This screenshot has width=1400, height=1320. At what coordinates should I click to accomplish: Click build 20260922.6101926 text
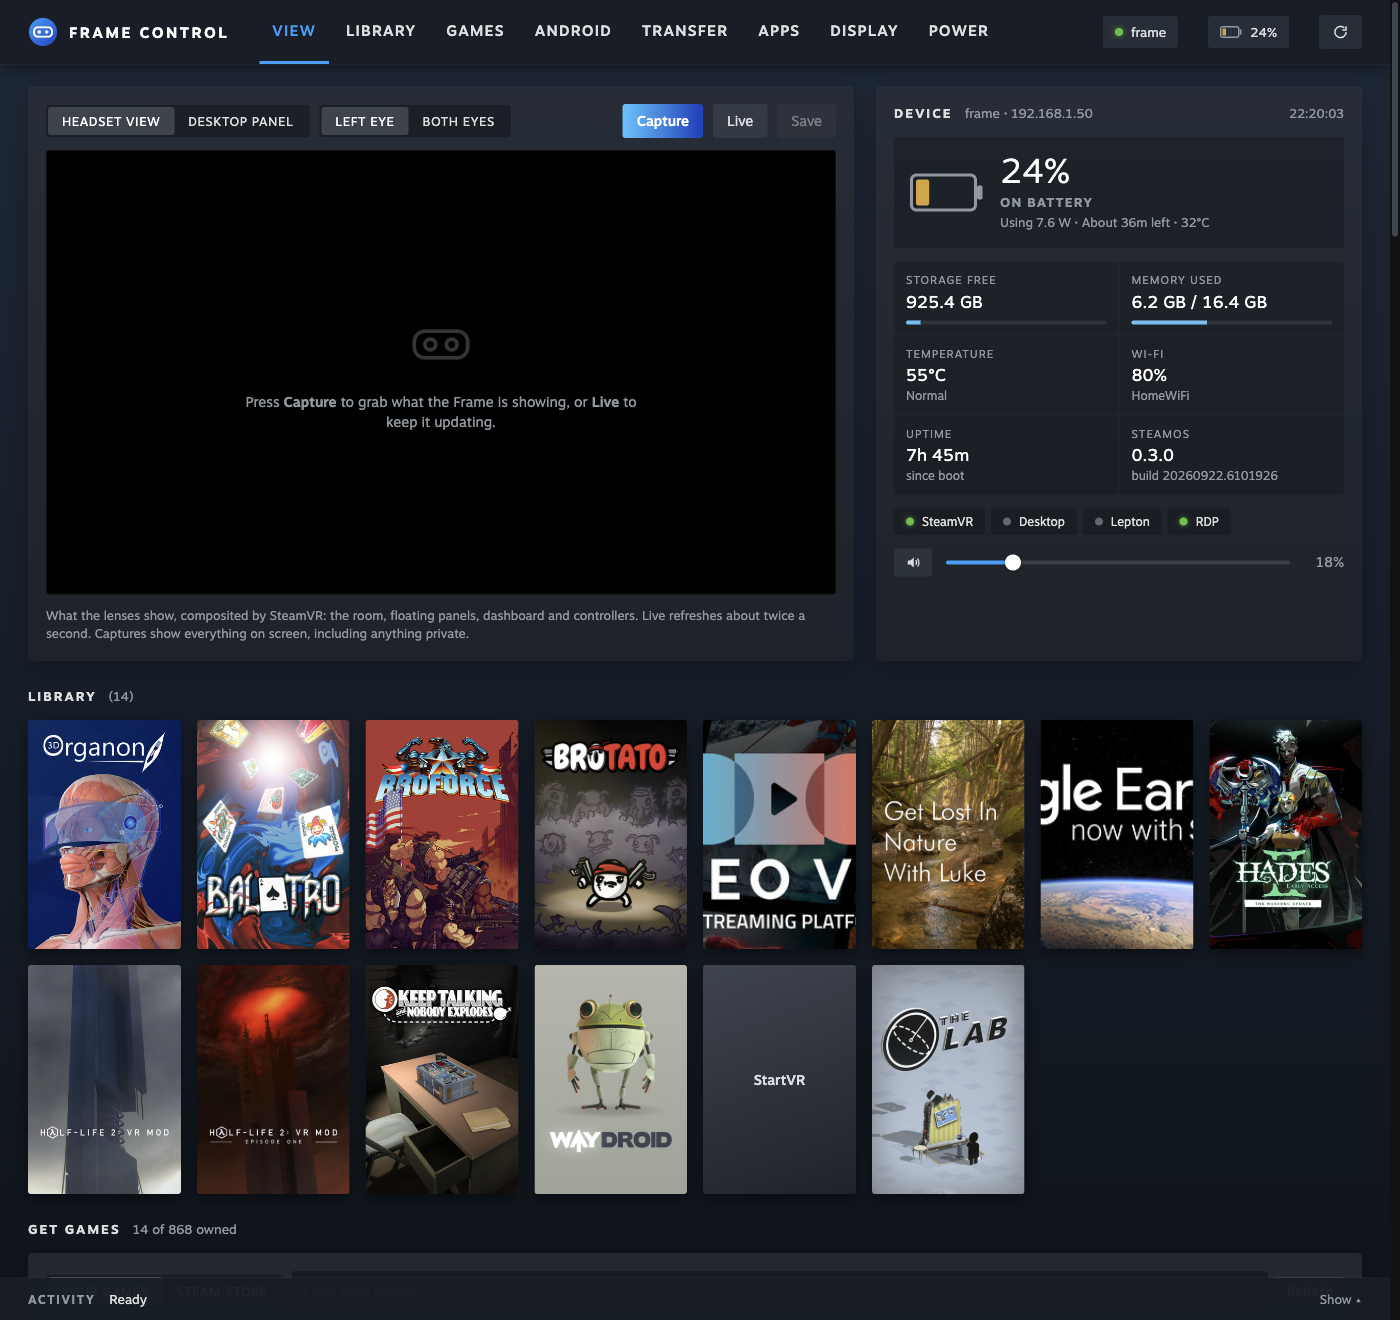point(1204,476)
